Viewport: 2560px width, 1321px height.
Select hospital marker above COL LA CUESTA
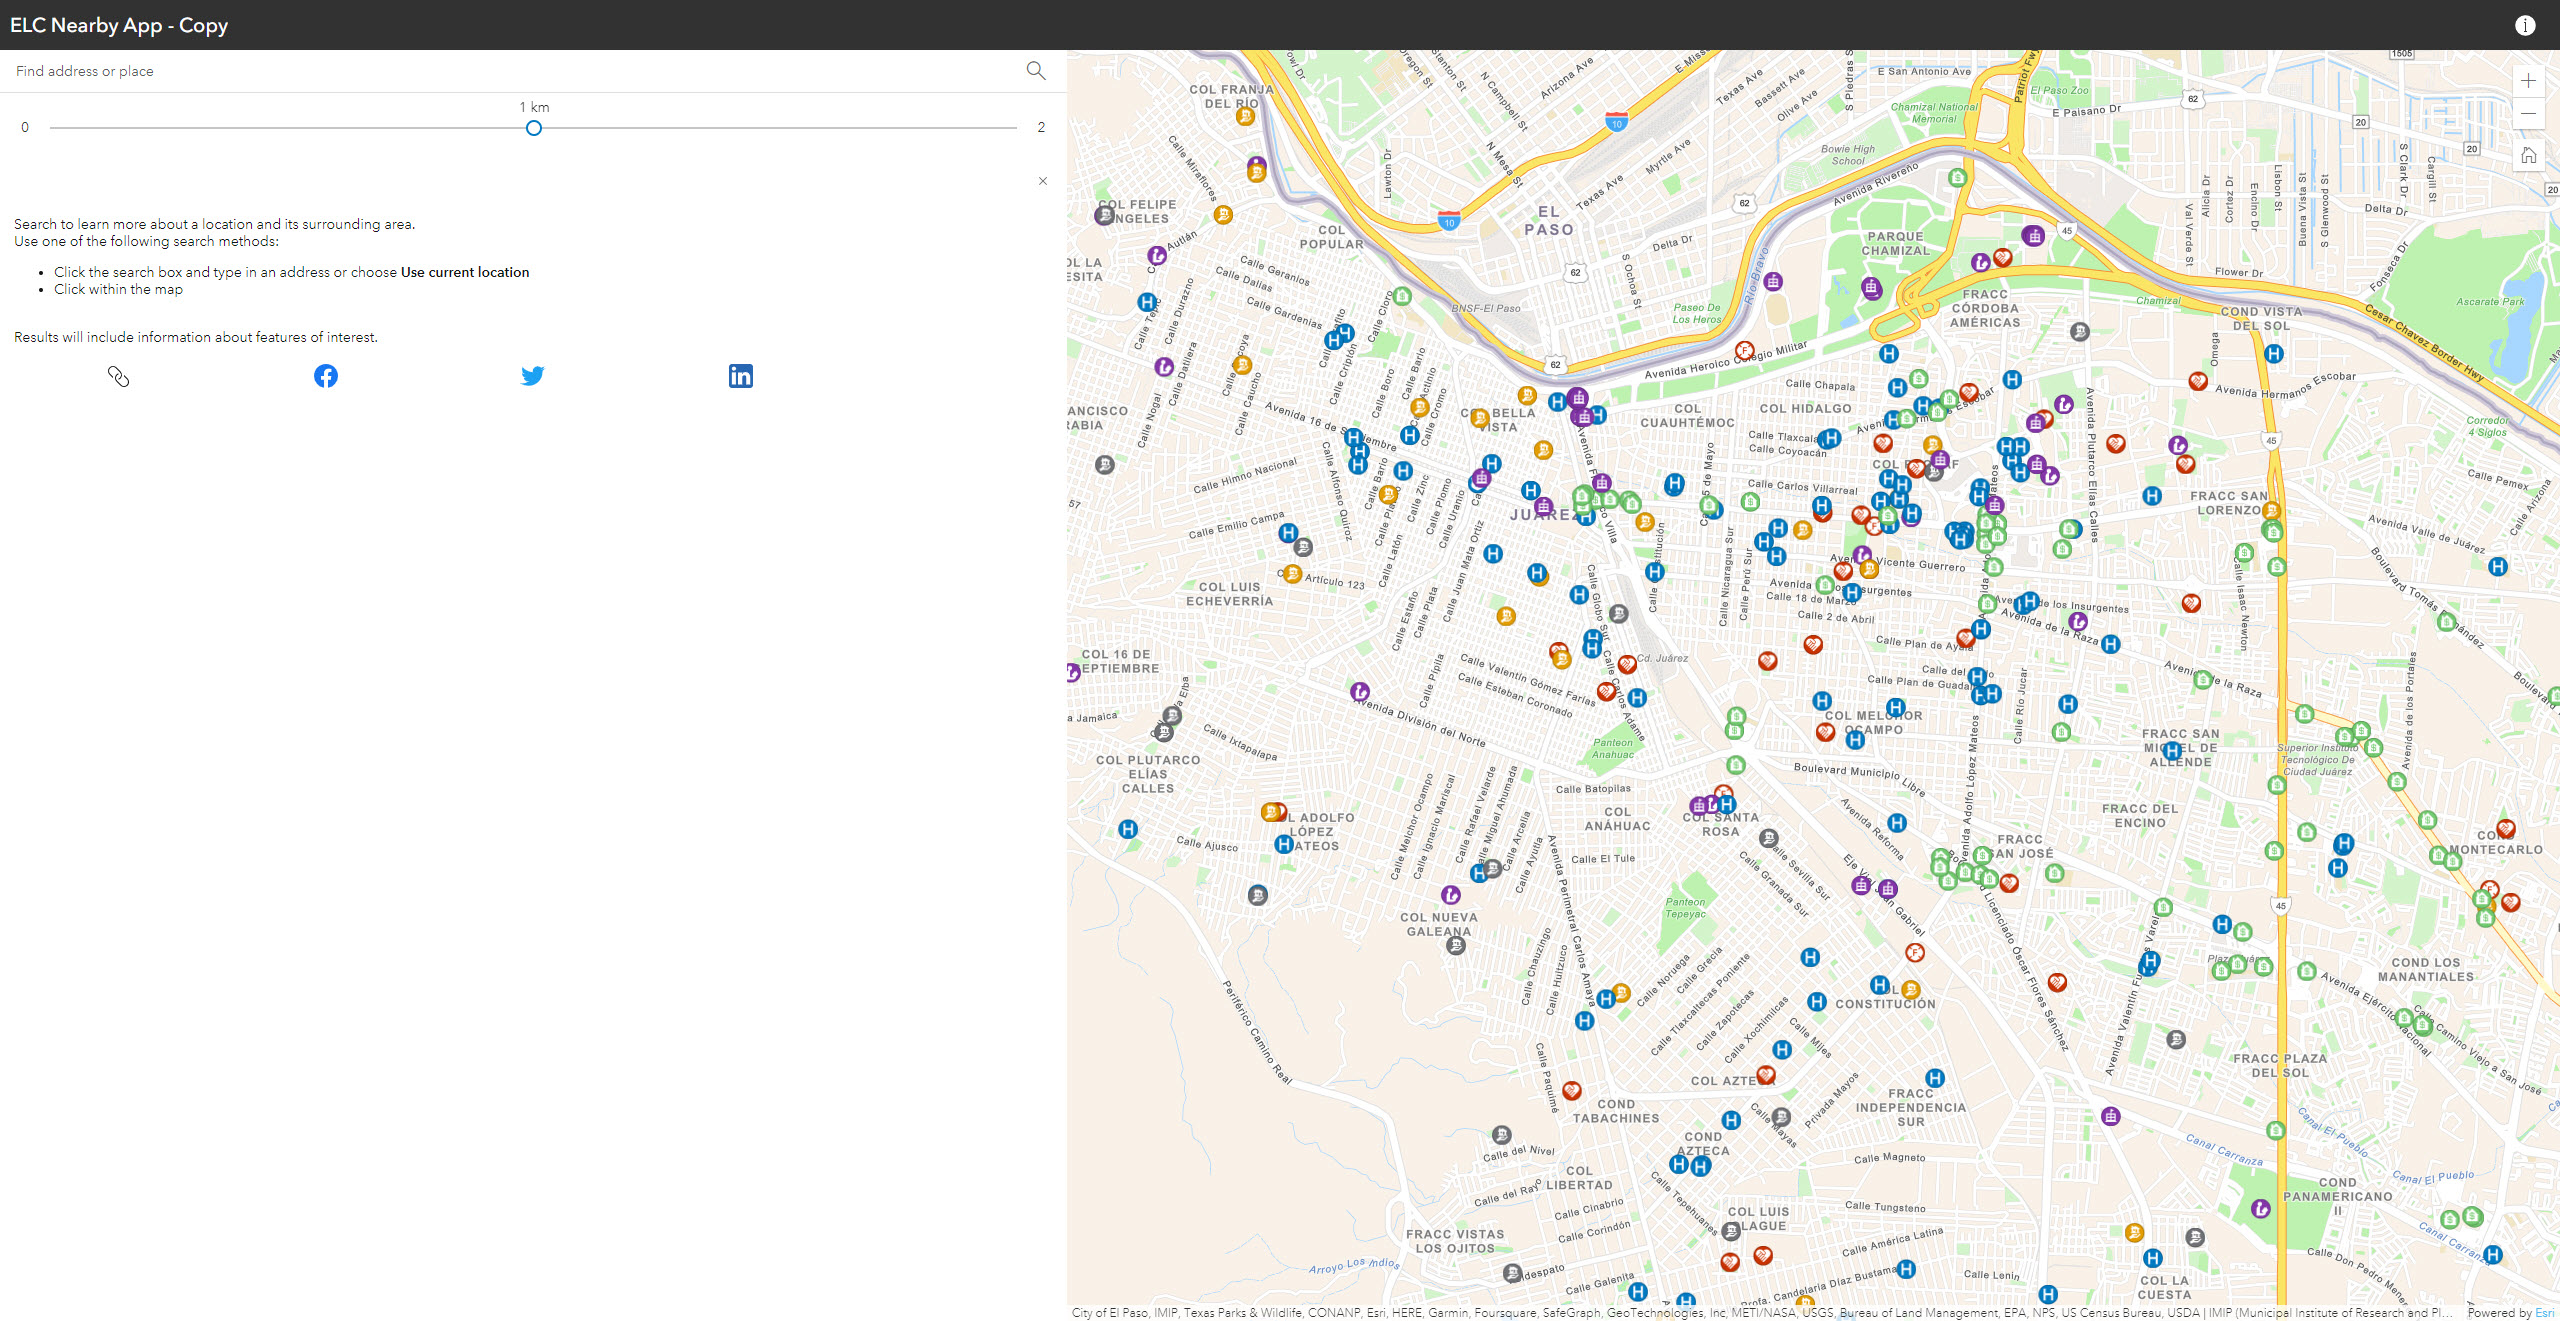tap(2154, 1258)
